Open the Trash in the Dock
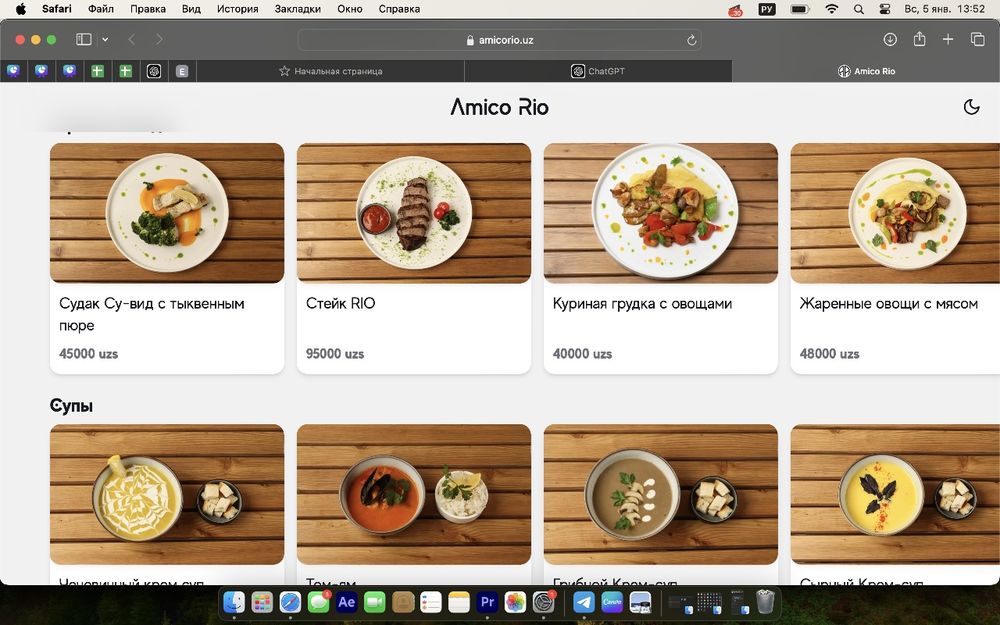 [765, 601]
